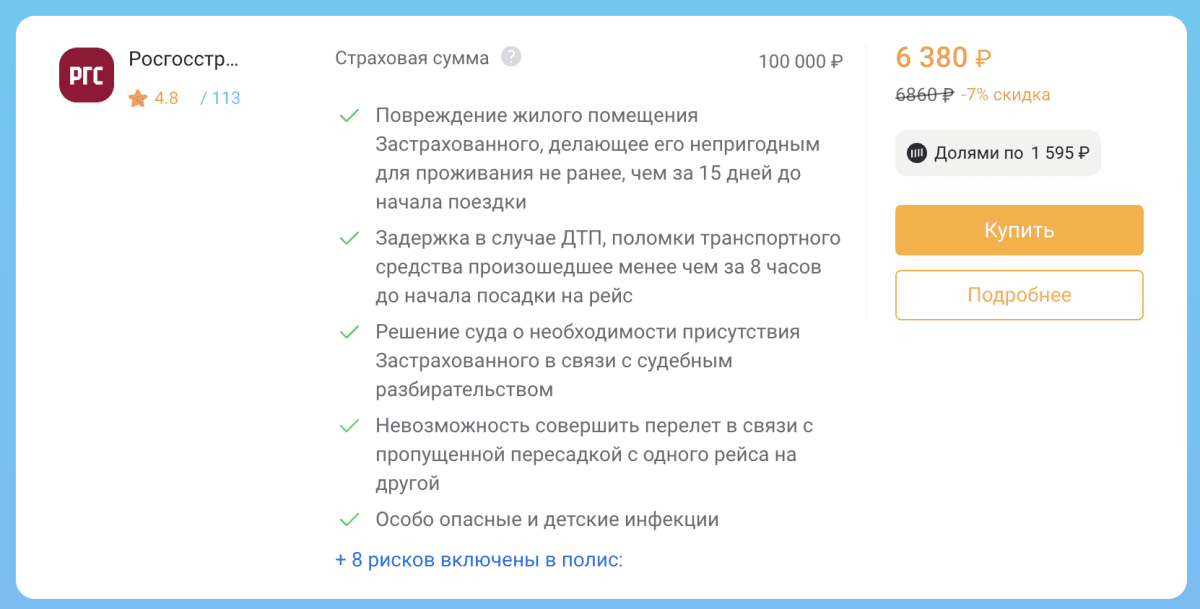The height and width of the screenshot is (609, 1200).
Task: Click the 4.8 rating value
Action: [x=166, y=99]
